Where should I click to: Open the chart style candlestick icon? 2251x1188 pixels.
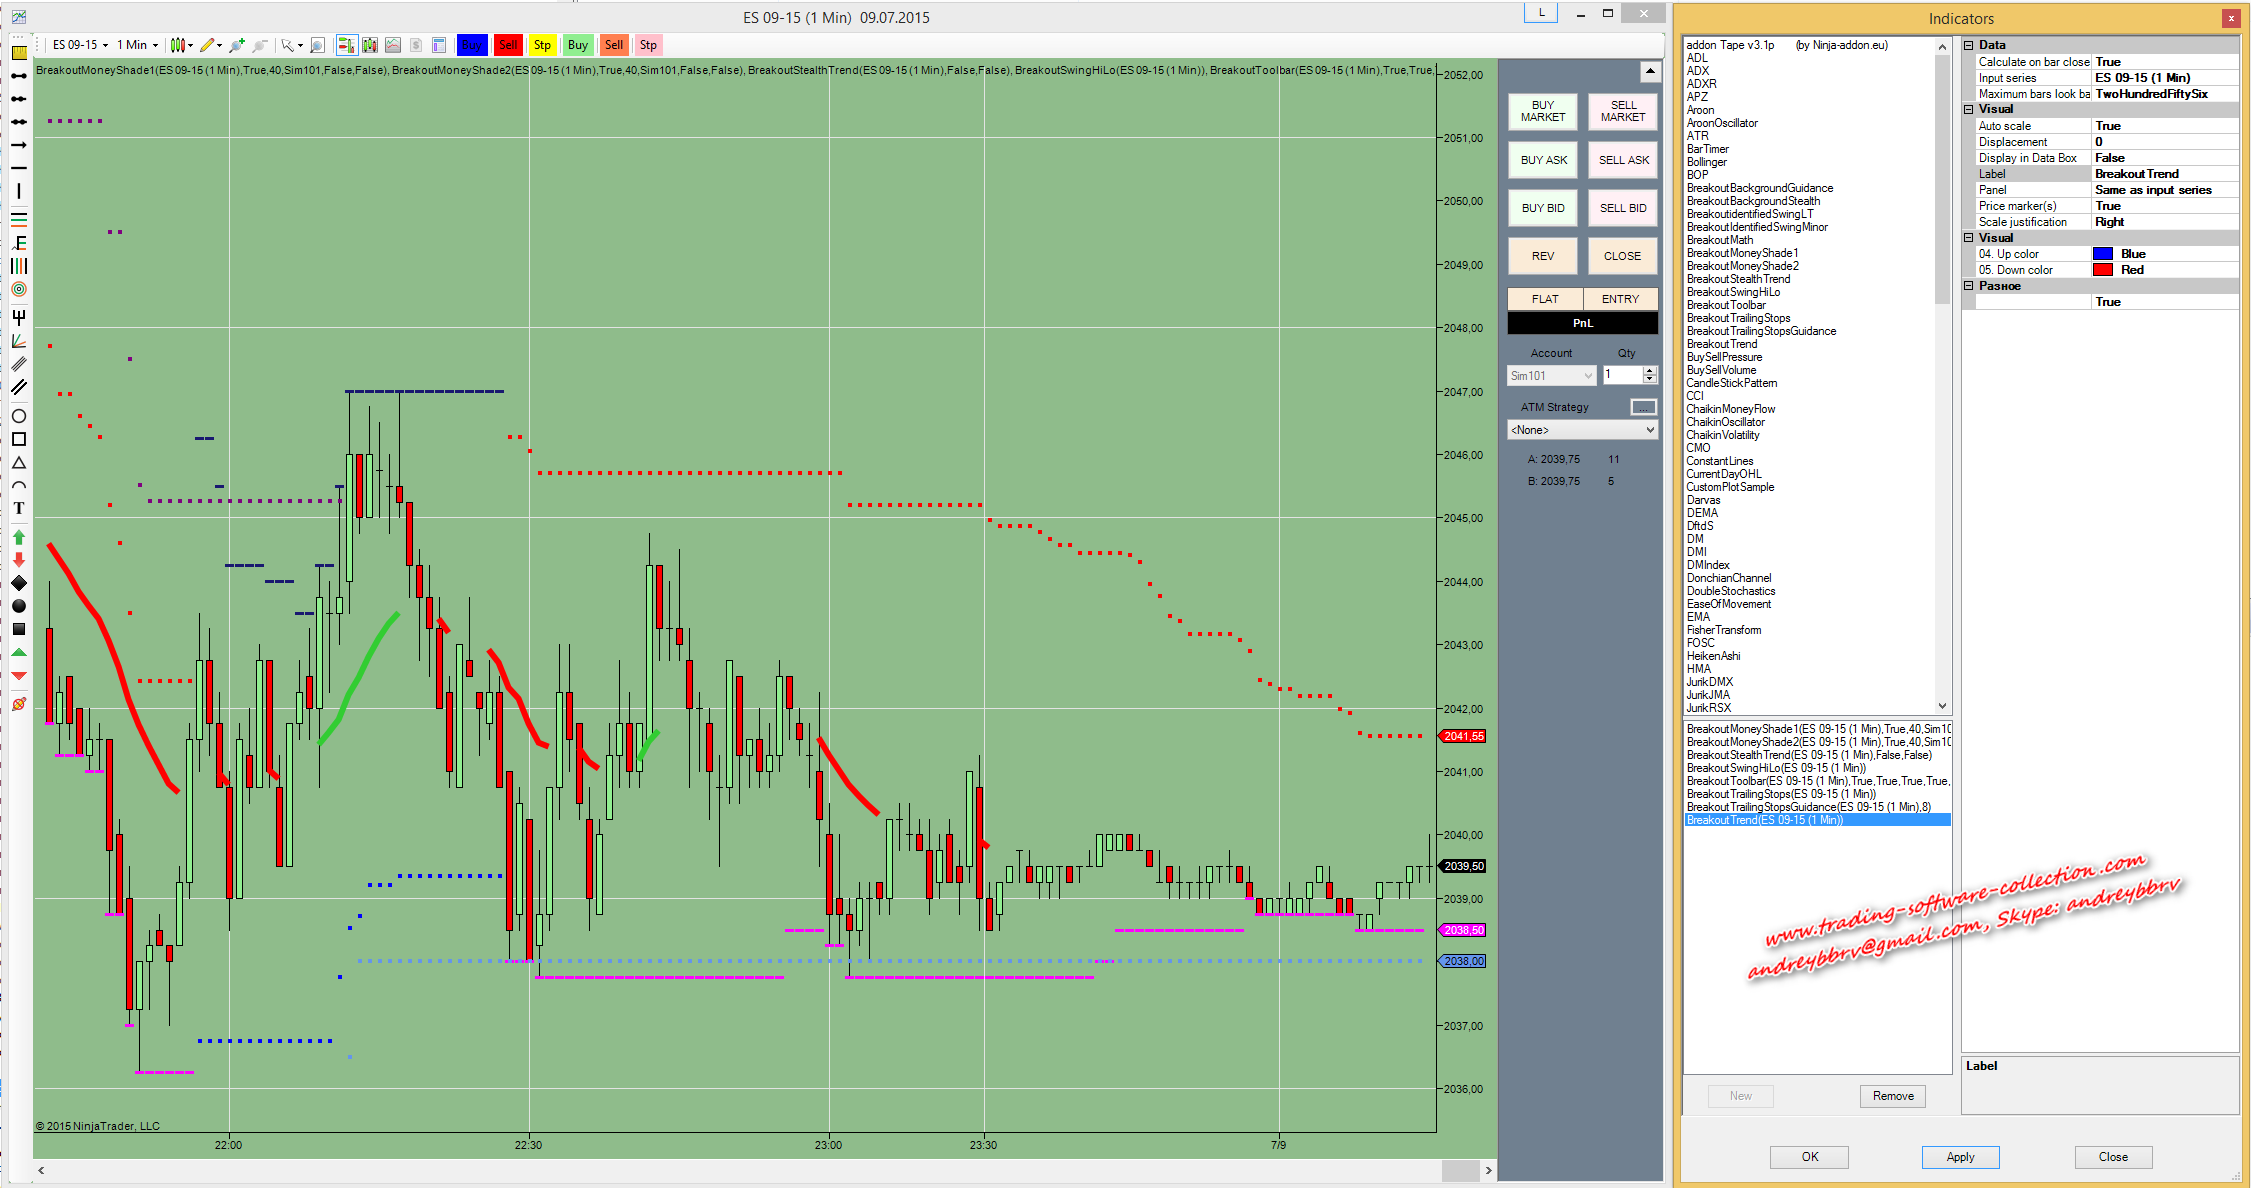178,45
